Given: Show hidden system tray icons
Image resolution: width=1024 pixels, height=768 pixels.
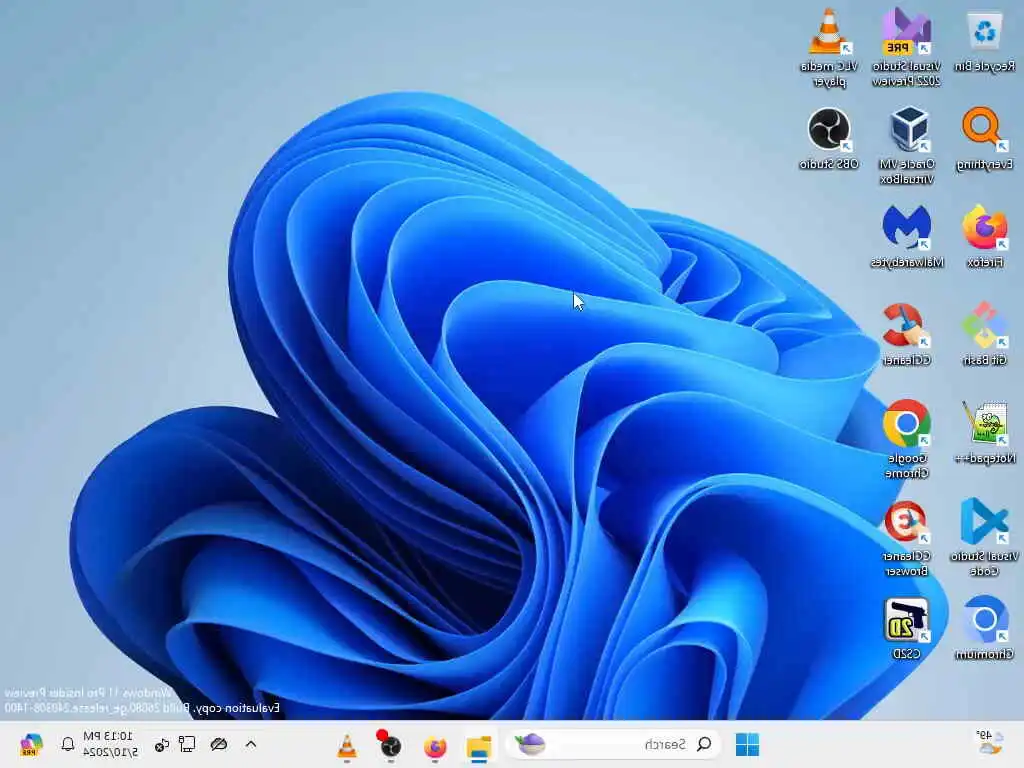Looking at the screenshot, I should (251, 744).
